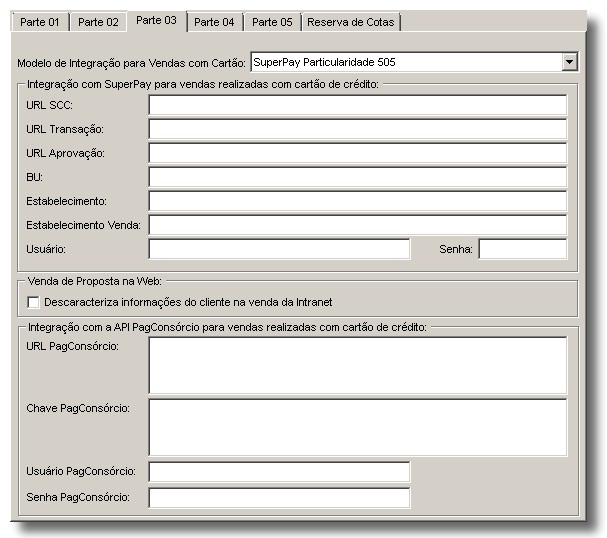Focus the Chave PagConsórcio text area
This screenshot has height=538, width=607.
358,428
